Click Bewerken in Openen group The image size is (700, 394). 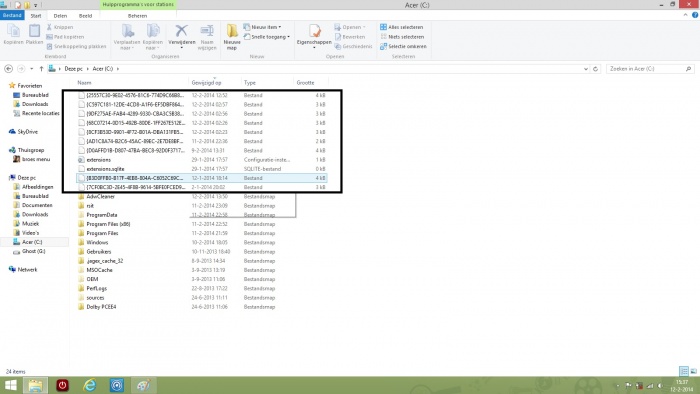[x=350, y=37]
